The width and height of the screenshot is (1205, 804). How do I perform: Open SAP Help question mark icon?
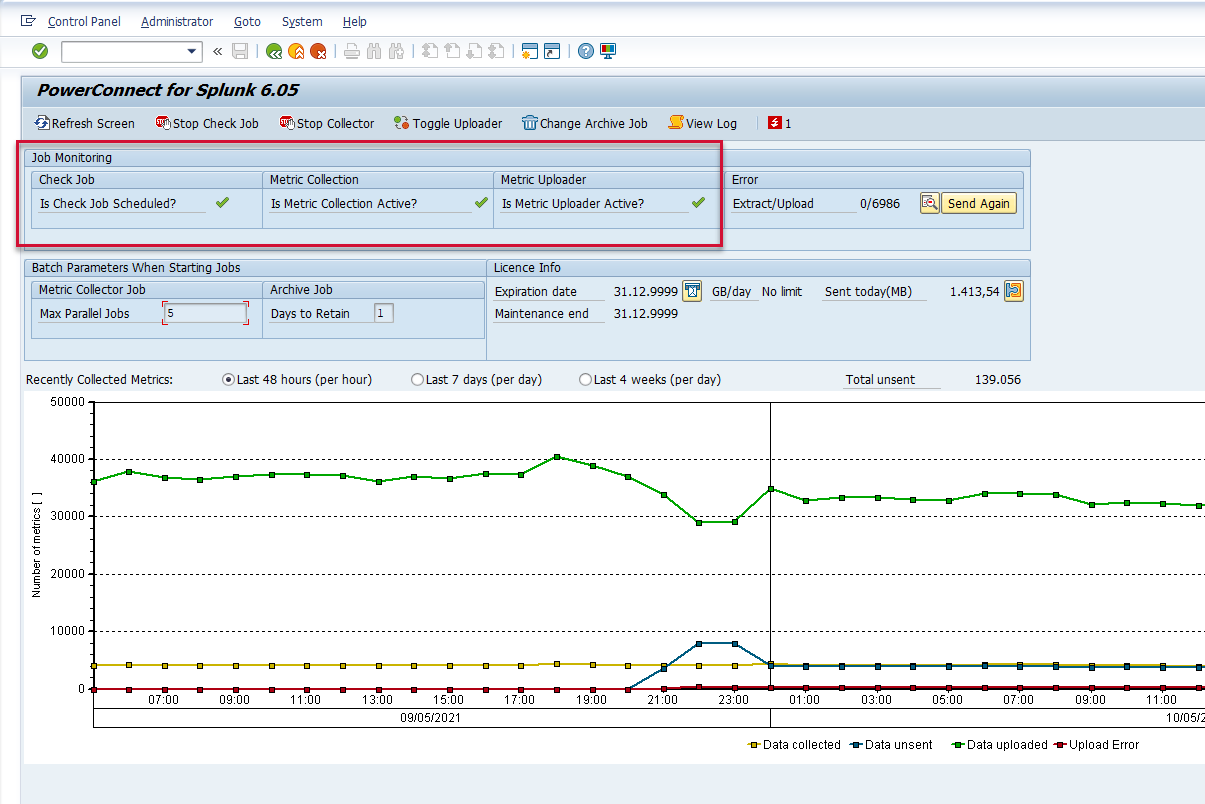586,51
